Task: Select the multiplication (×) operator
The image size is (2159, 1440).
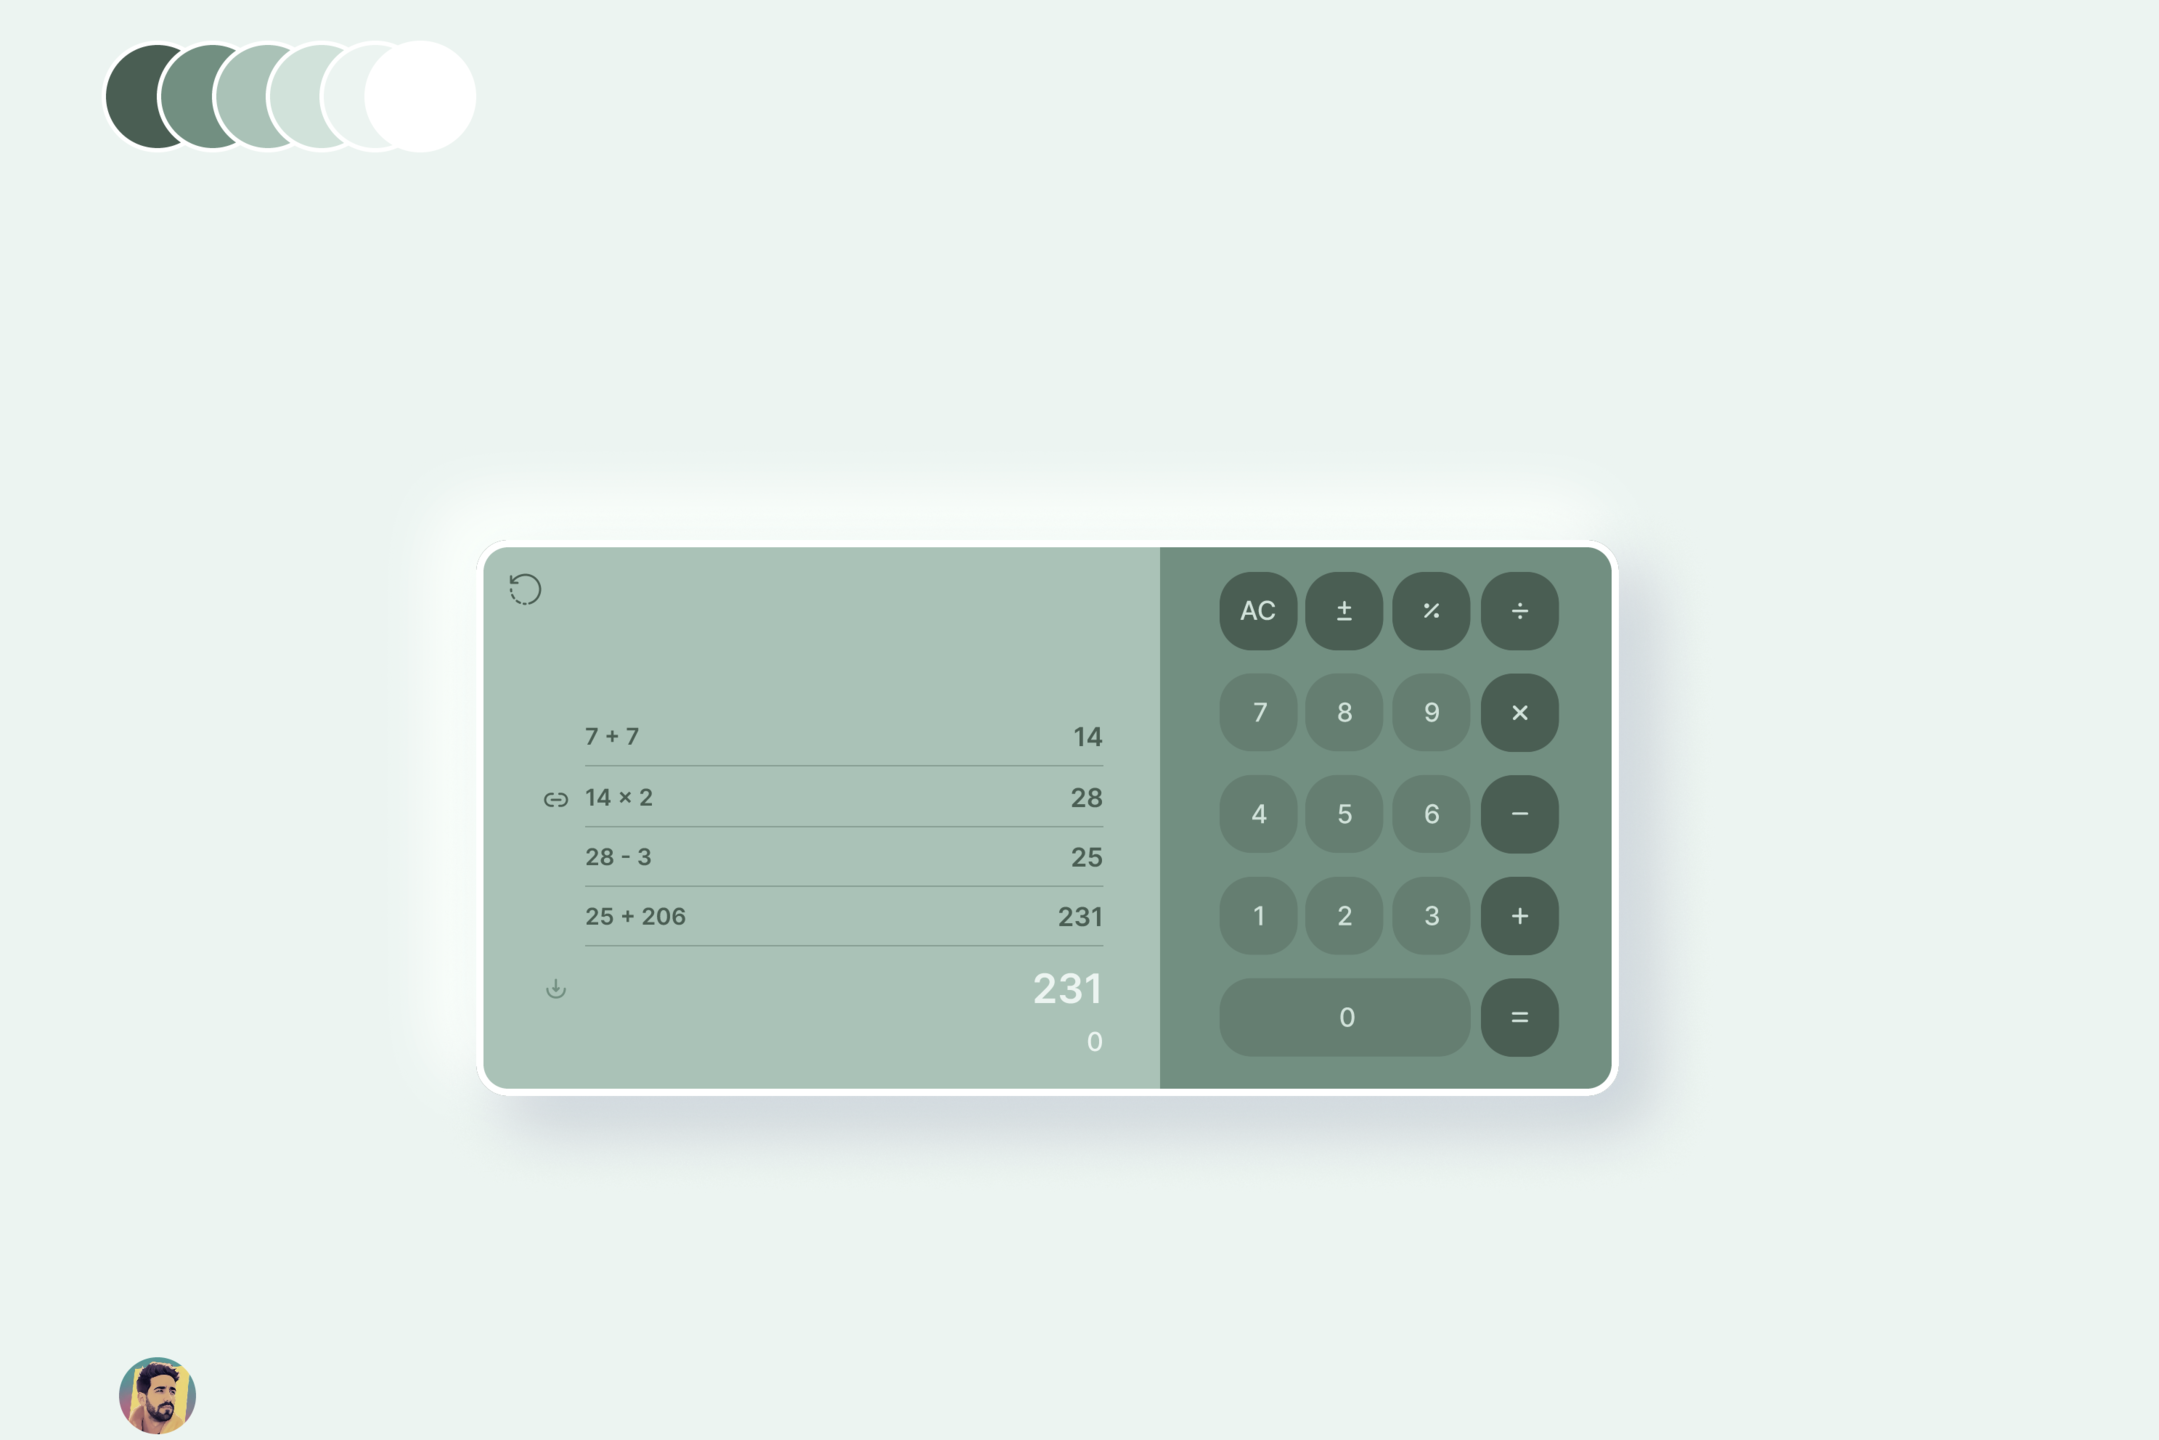Action: coord(1516,712)
